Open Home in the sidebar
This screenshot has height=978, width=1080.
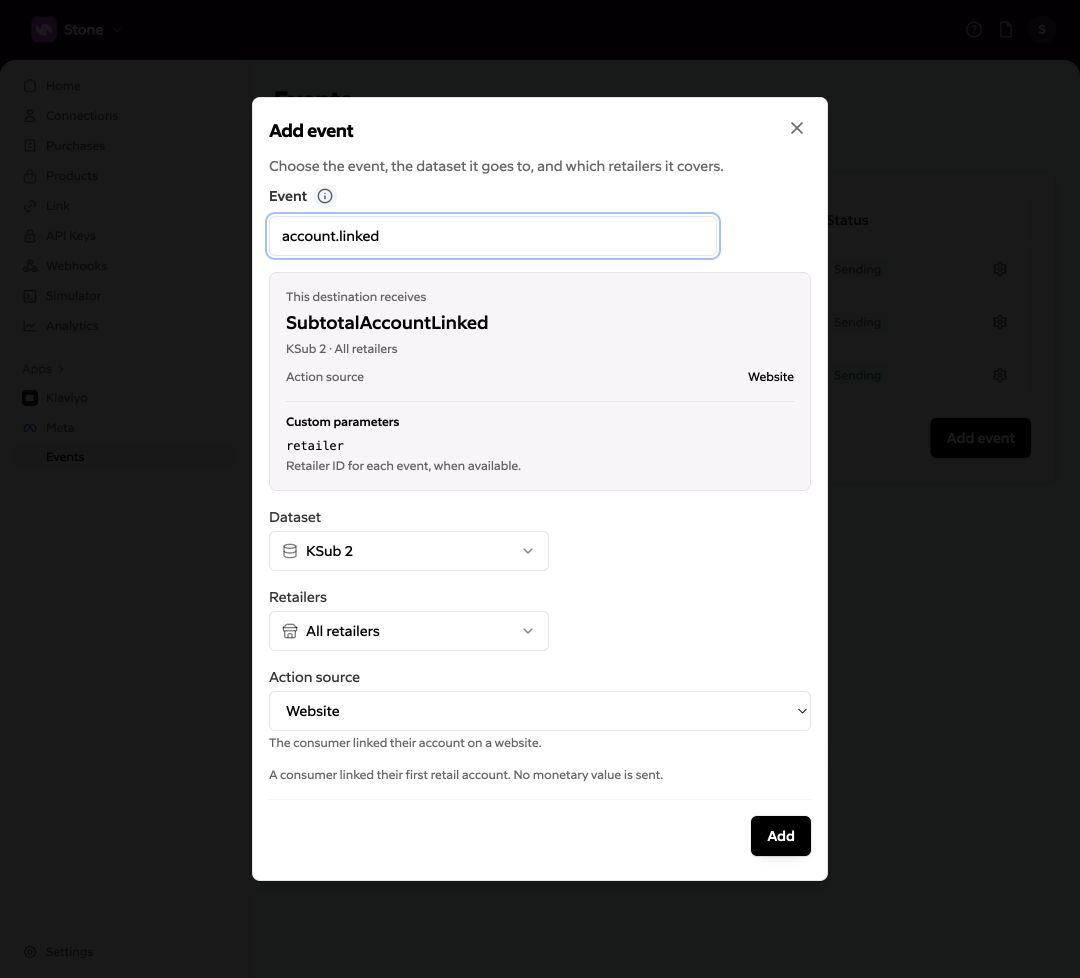tap(63, 86)
